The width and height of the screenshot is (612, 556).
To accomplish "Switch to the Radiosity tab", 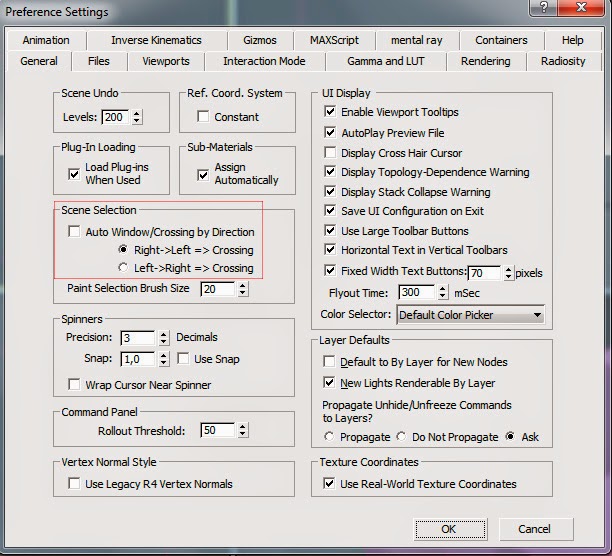I will point(563,61).
